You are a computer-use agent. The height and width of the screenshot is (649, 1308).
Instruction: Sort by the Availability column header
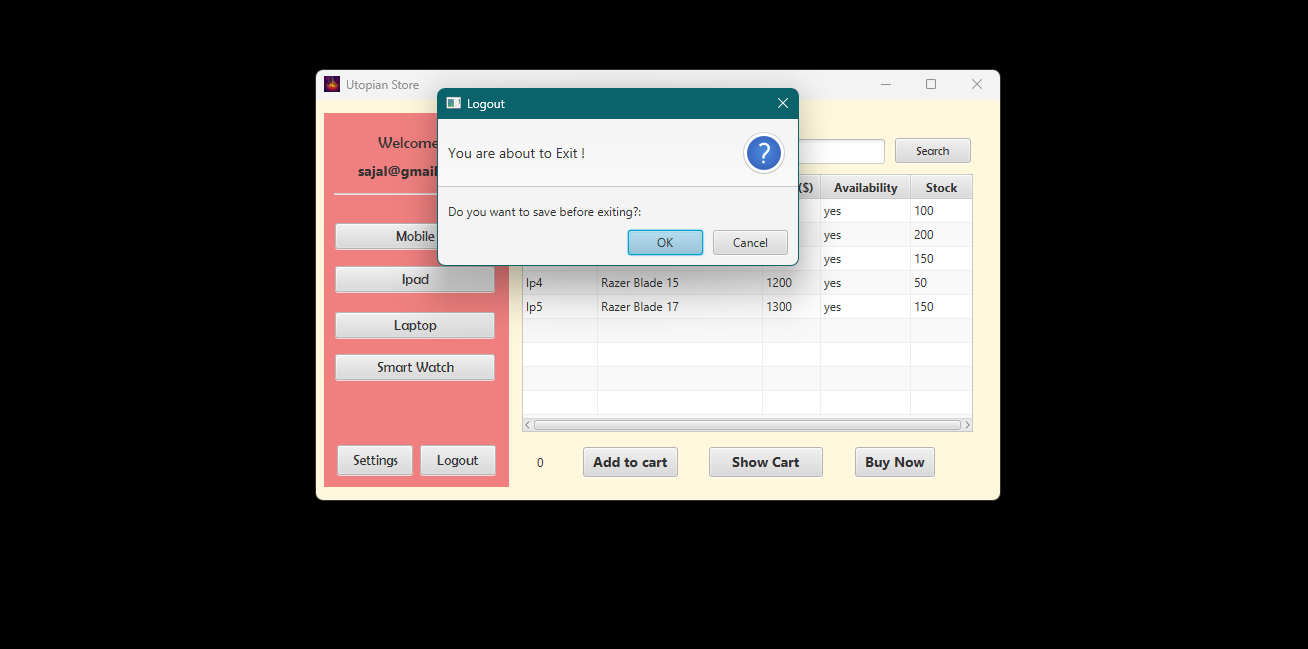(x=866, y=187)
